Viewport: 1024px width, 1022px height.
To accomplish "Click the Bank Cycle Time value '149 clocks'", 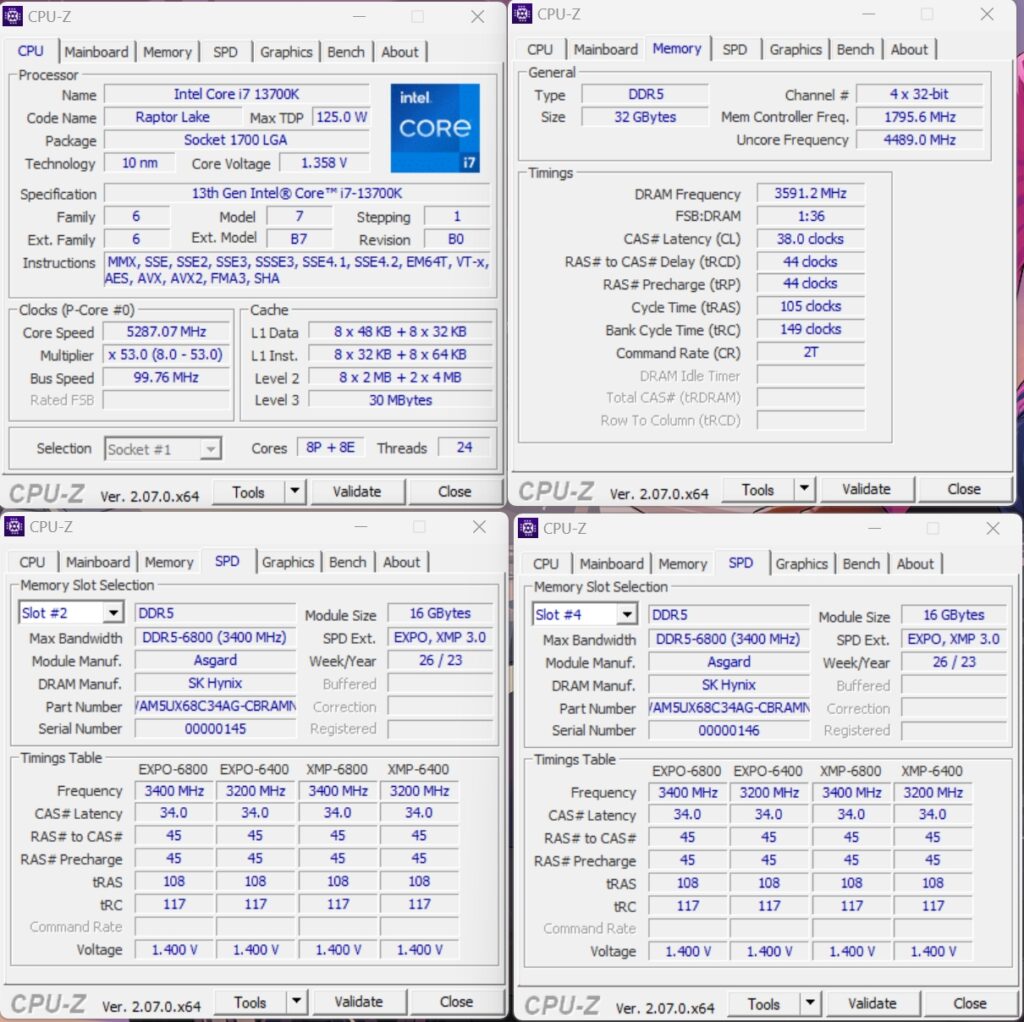I will tap(810, 329).
